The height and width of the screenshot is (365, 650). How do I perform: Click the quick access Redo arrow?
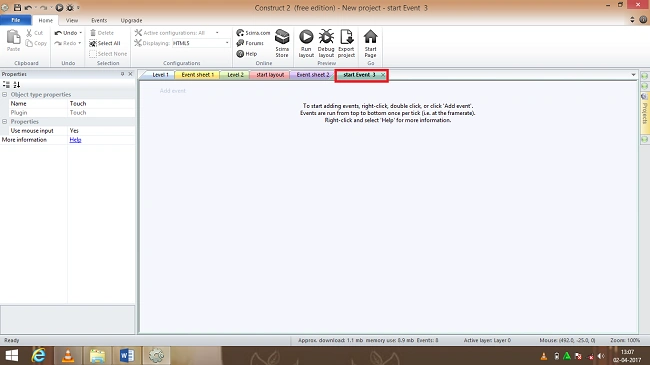pyautogui.click(x=43, y=7)
